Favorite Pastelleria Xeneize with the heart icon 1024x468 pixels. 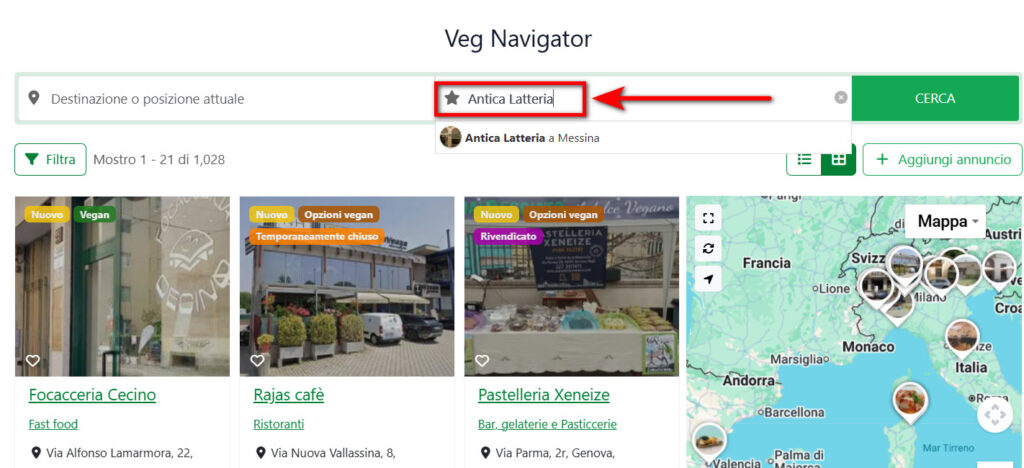pos(482,360)
